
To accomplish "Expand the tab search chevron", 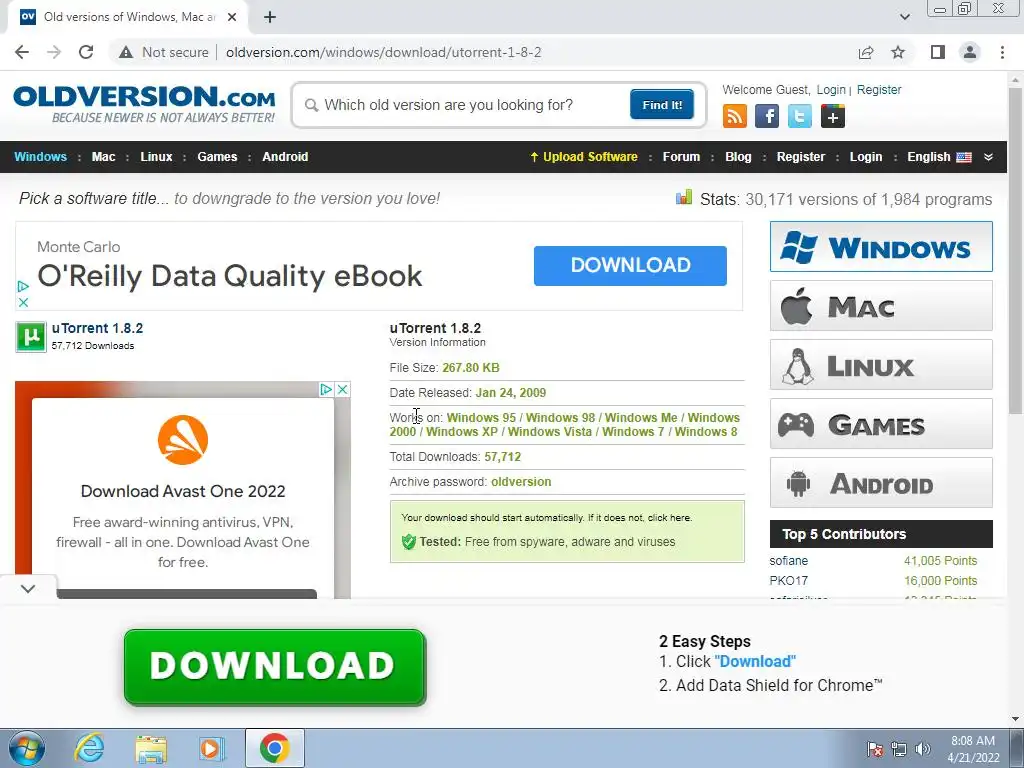I will click(905, 17).
